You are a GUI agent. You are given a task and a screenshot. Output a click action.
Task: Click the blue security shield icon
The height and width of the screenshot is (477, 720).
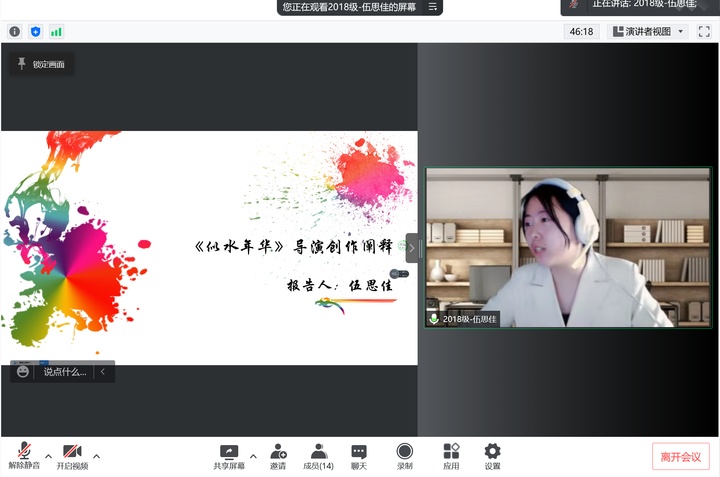coord(36,31)
